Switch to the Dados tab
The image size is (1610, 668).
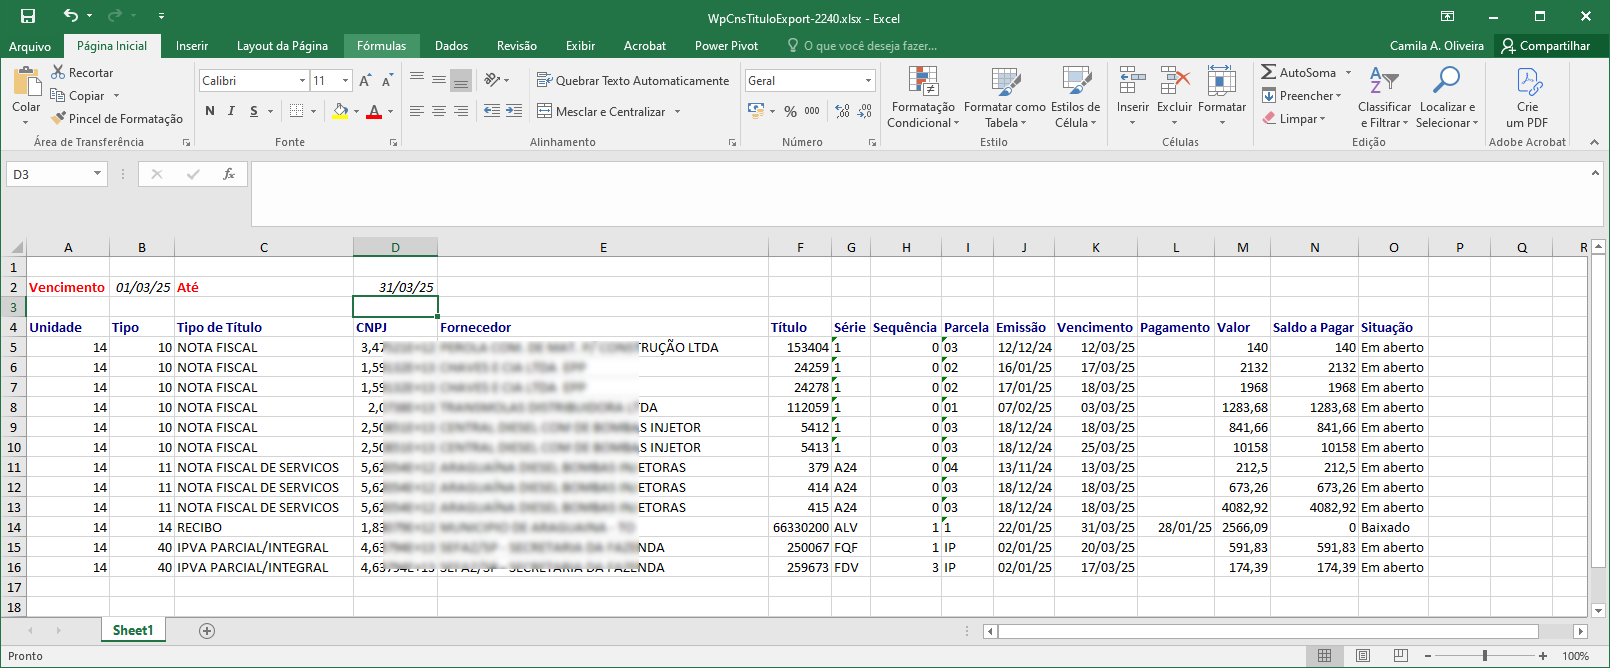[451, 46]
